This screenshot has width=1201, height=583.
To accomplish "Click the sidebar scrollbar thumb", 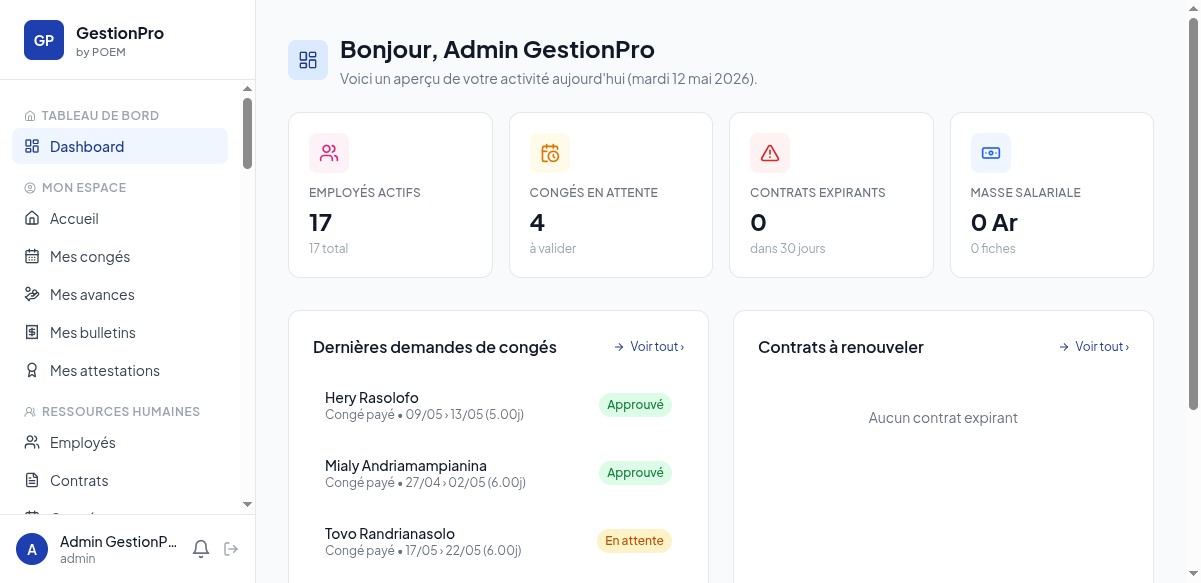I will pyautogui.click(x=248, y=133).
